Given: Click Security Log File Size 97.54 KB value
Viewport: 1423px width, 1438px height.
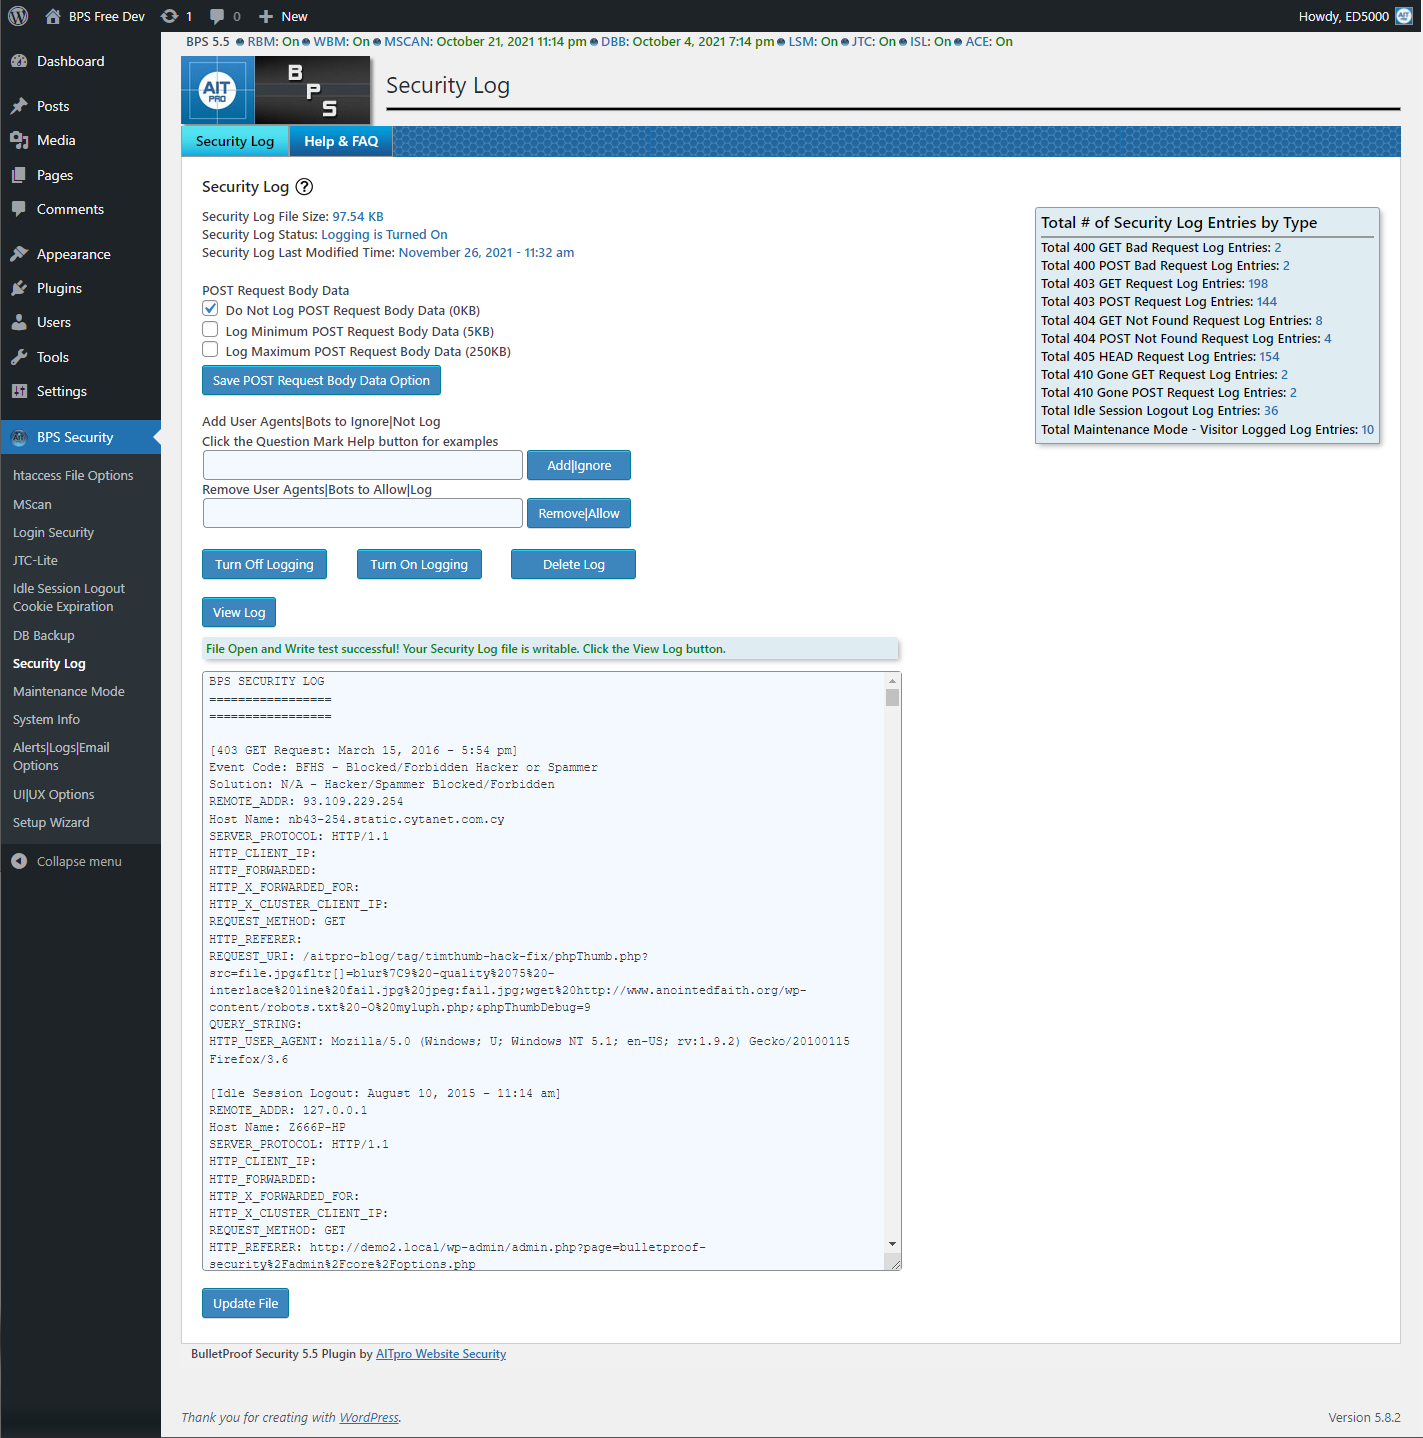Looking at the screenshot, I should click(358, 217).
